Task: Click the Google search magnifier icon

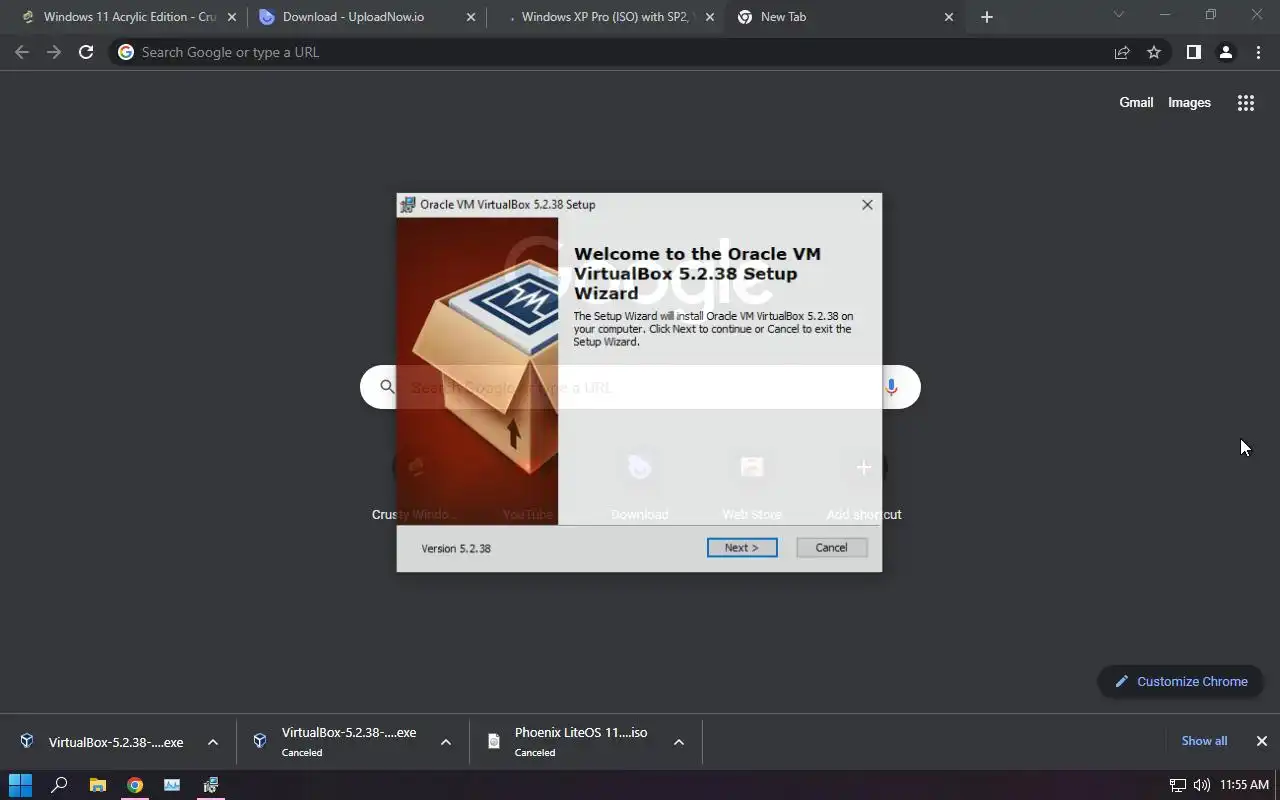Action: pyautogui.click(x=387, y=387)
